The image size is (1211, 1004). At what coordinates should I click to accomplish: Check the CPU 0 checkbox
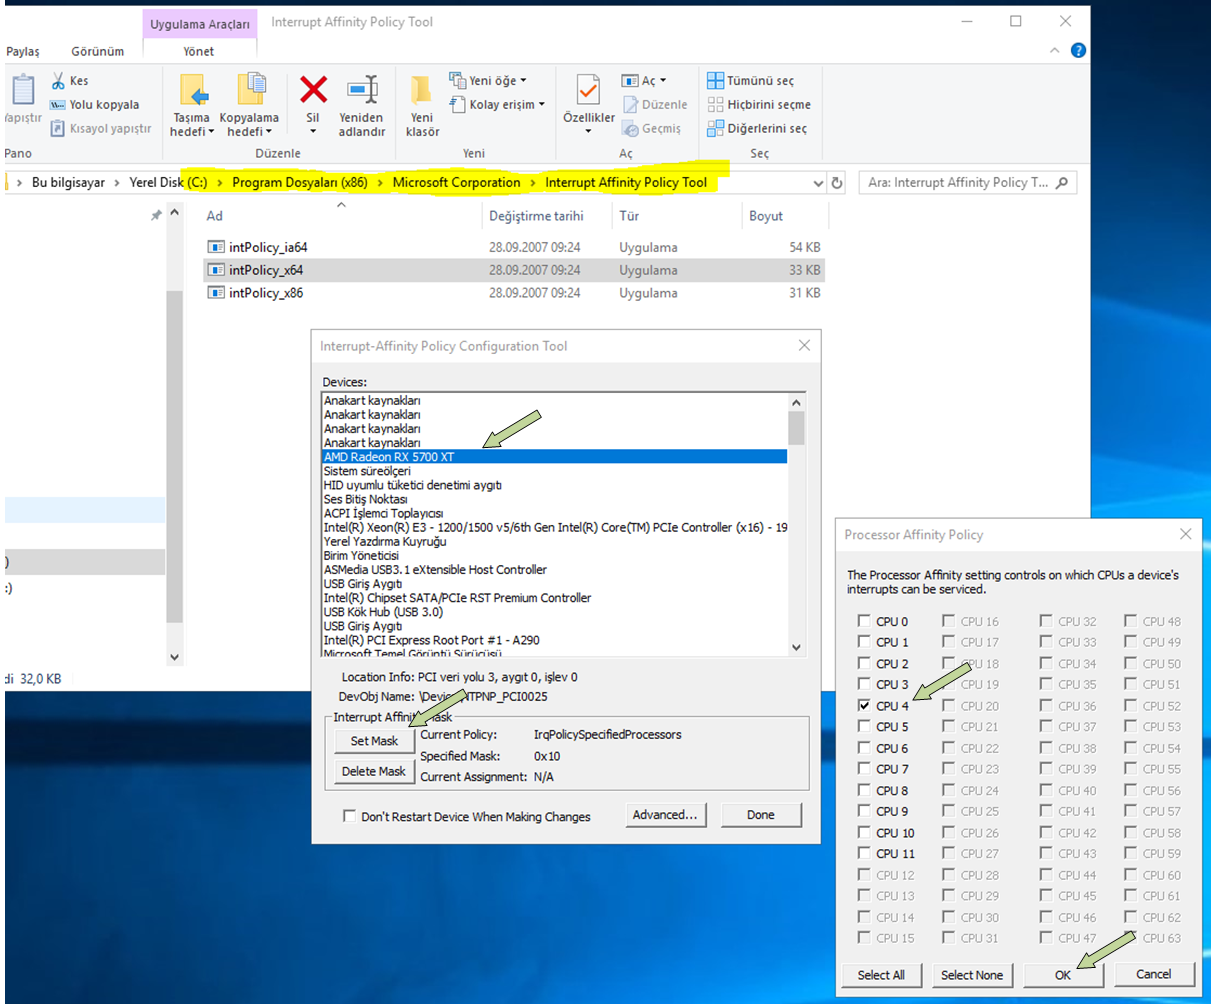864,621
